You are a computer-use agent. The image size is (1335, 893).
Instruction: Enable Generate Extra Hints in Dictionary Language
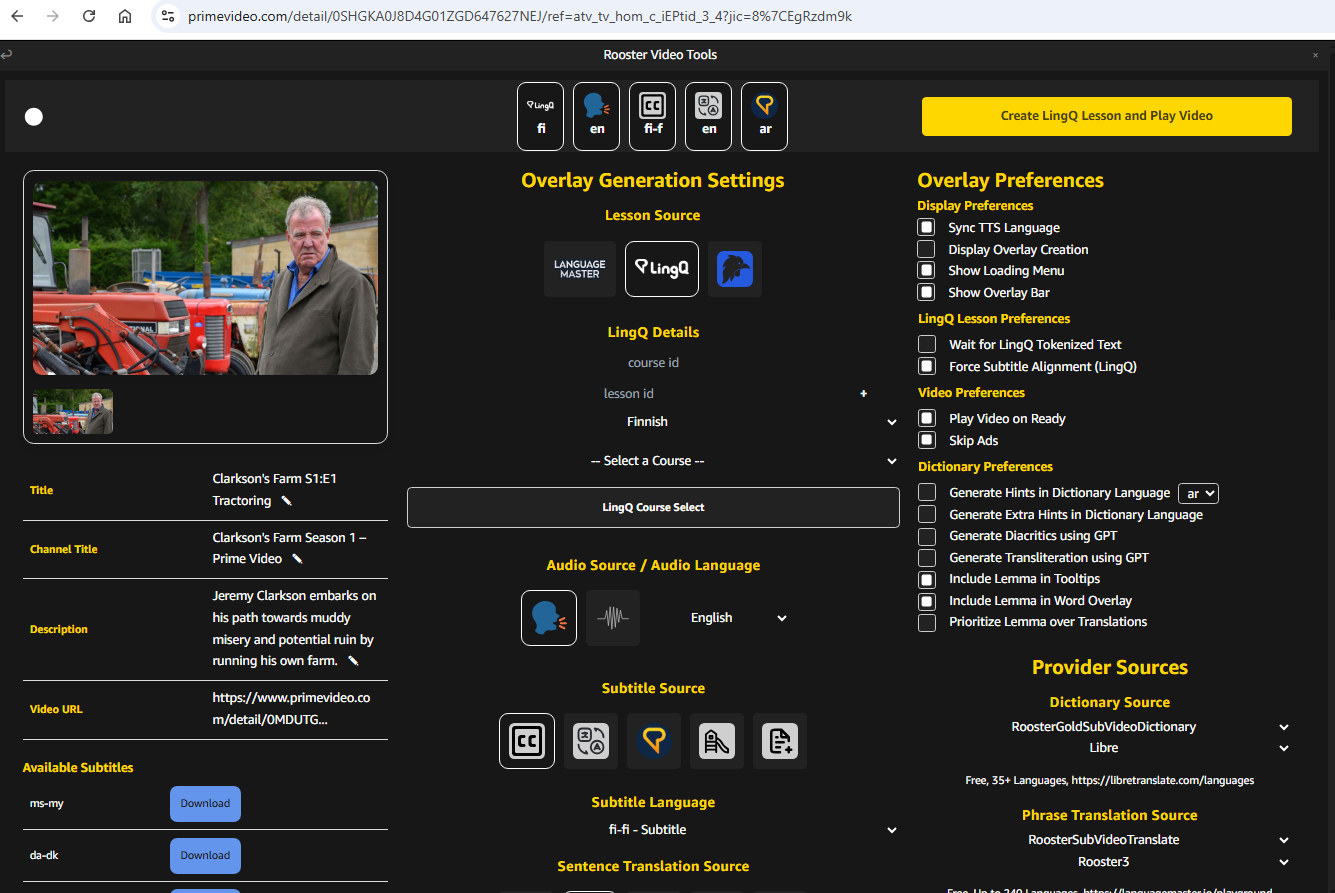[x=927, y=514]
